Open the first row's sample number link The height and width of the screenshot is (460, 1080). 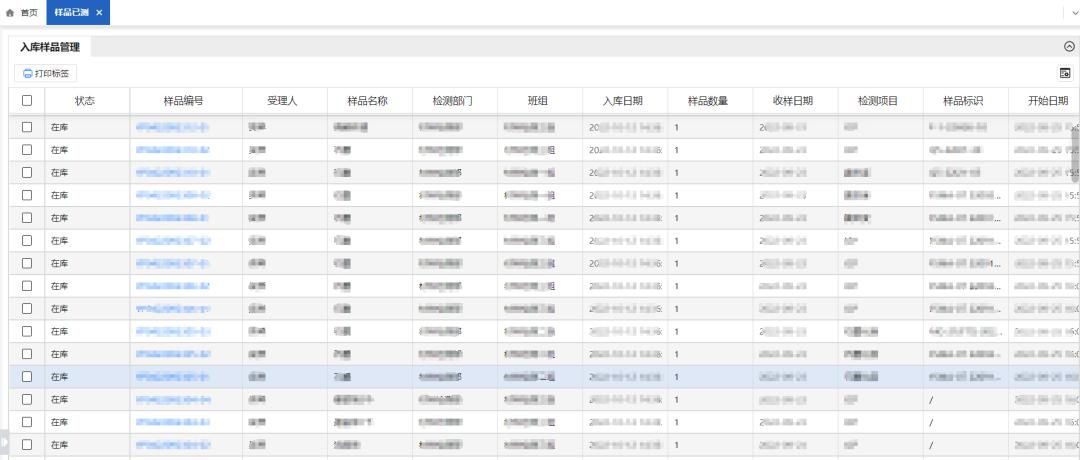[172, 127]
